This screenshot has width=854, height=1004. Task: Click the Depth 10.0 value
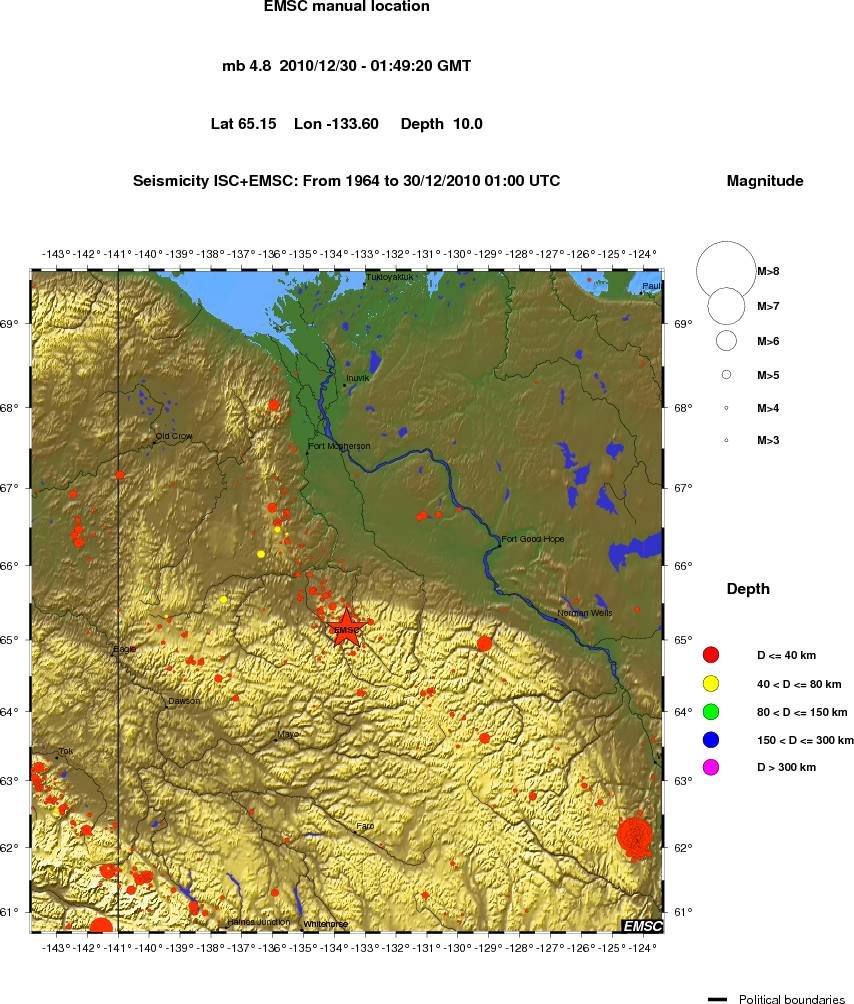pos(442,124)
